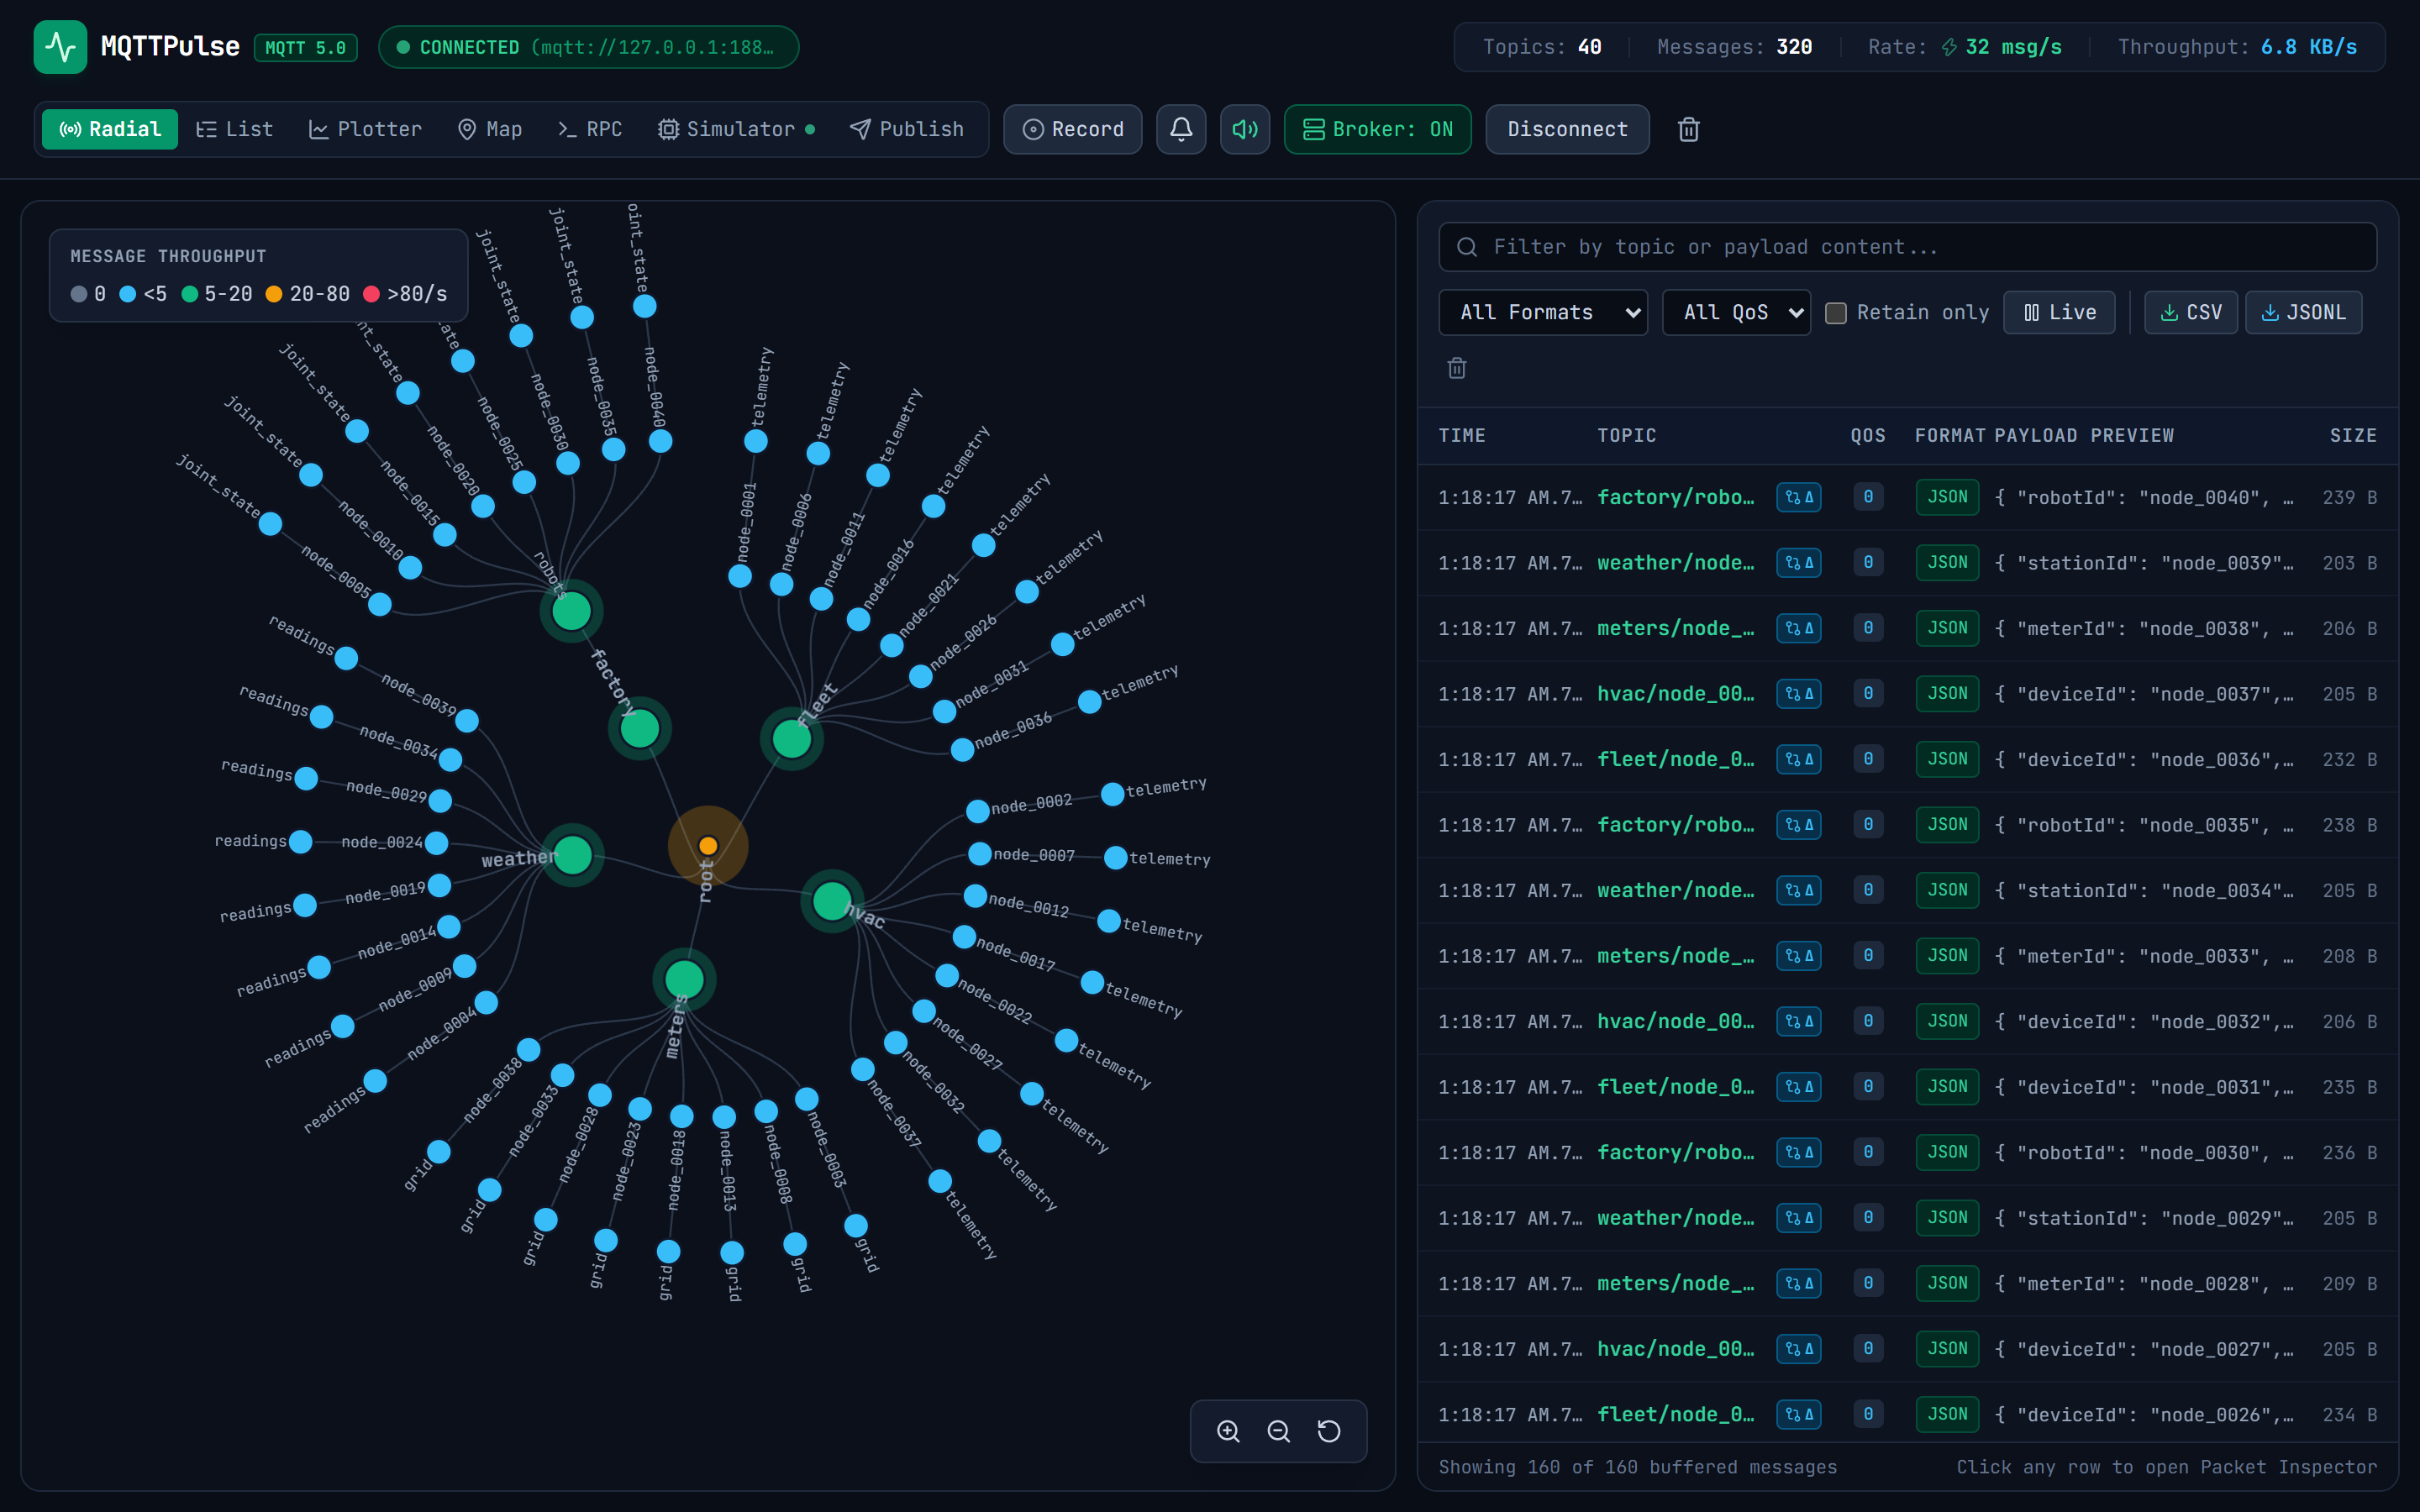The image size is (2420, 1512).
Task: Click the TOPIC column header
Action: coord(1626,435)
